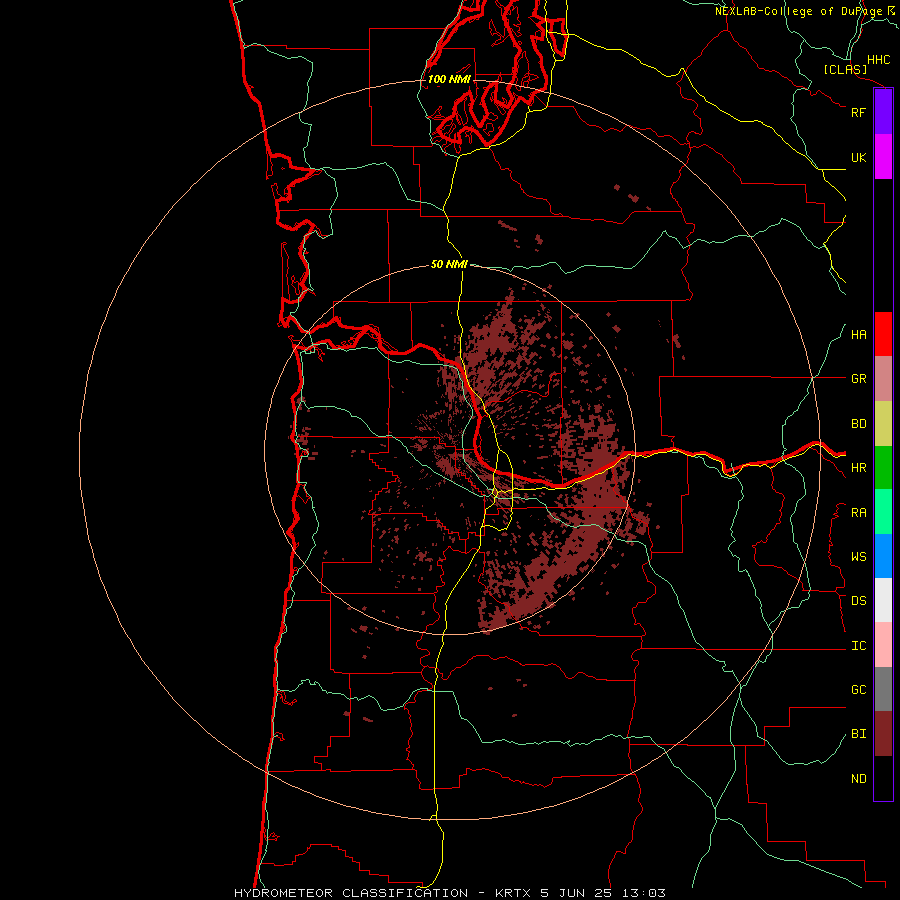Click the IC legend label

pyautogui.click(x=858, y=646)
